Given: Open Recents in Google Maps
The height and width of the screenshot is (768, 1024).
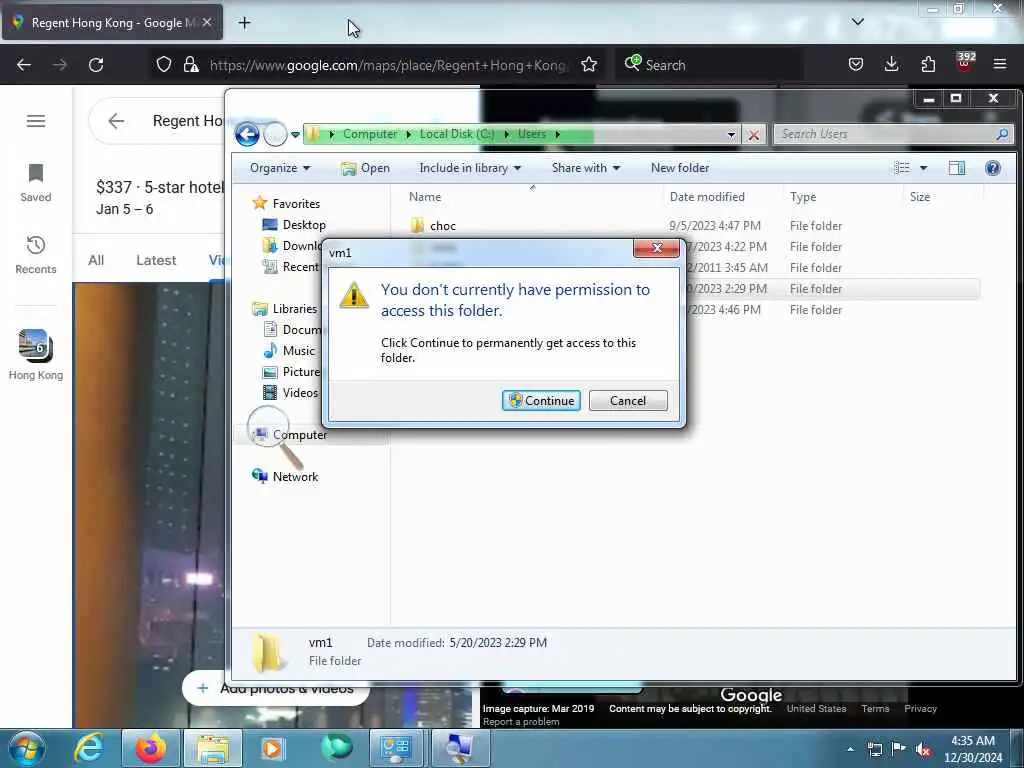Looking at the screenshot, I should (x=36, y=255).
